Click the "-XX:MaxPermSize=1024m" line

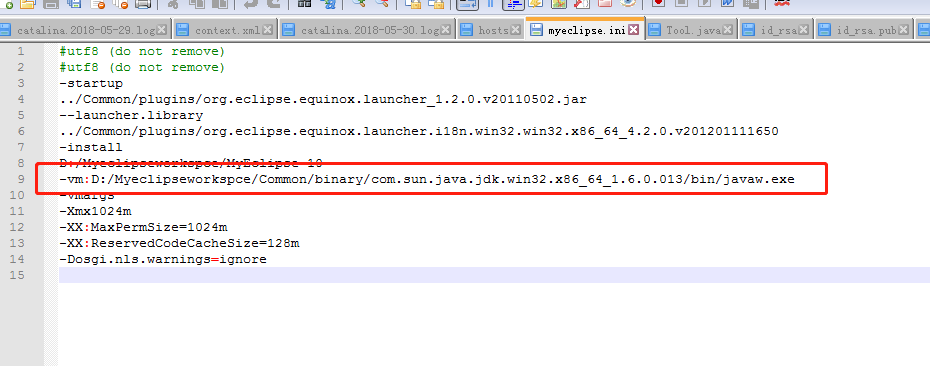(143, 227)
